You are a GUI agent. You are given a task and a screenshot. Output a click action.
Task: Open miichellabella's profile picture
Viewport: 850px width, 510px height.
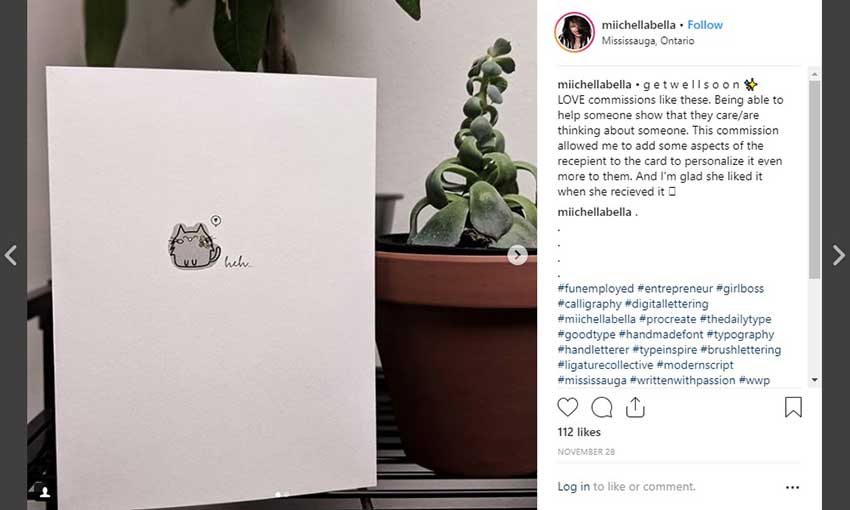(x=574, y=32)
